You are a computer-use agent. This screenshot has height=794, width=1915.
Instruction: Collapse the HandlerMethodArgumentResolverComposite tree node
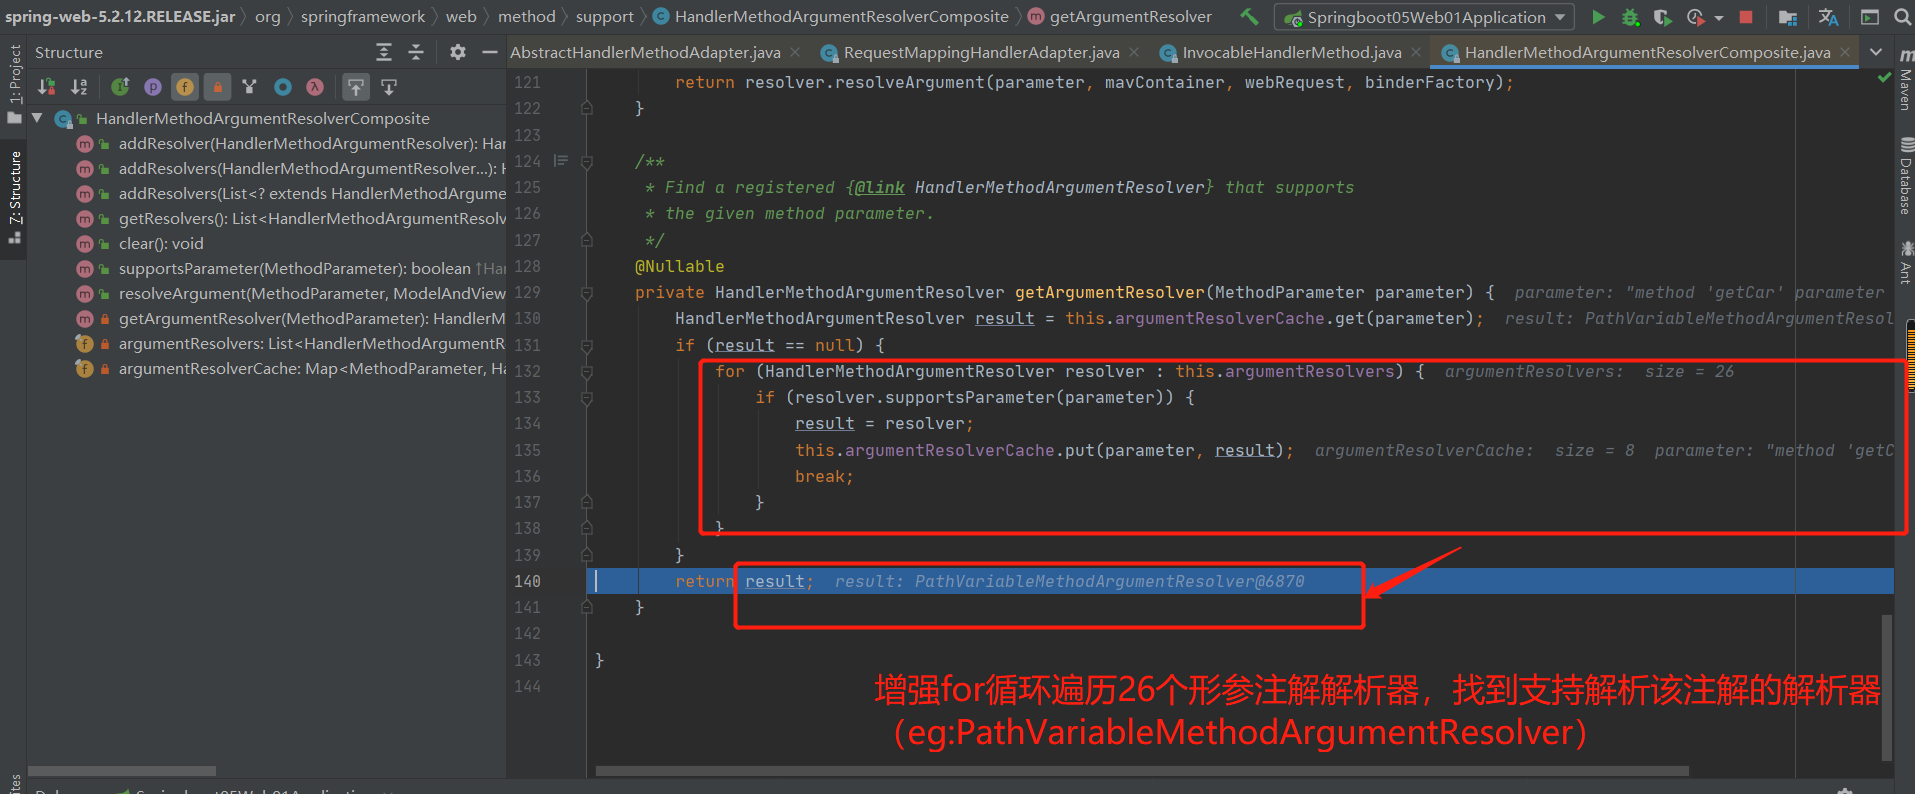click(37, 118)
